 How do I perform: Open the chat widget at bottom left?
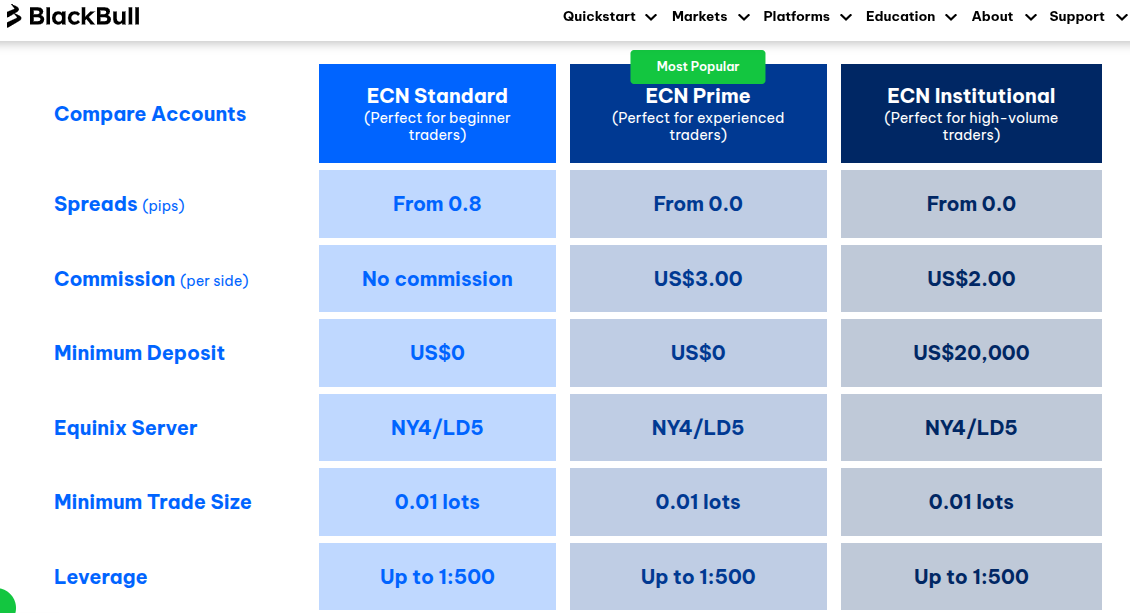(8, 603)
